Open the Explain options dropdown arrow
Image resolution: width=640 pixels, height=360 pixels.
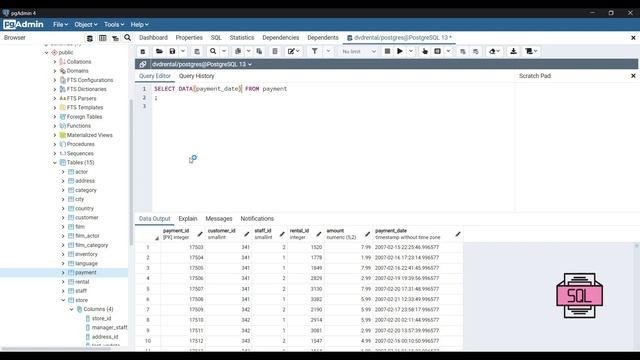click(x=448, y=51)
